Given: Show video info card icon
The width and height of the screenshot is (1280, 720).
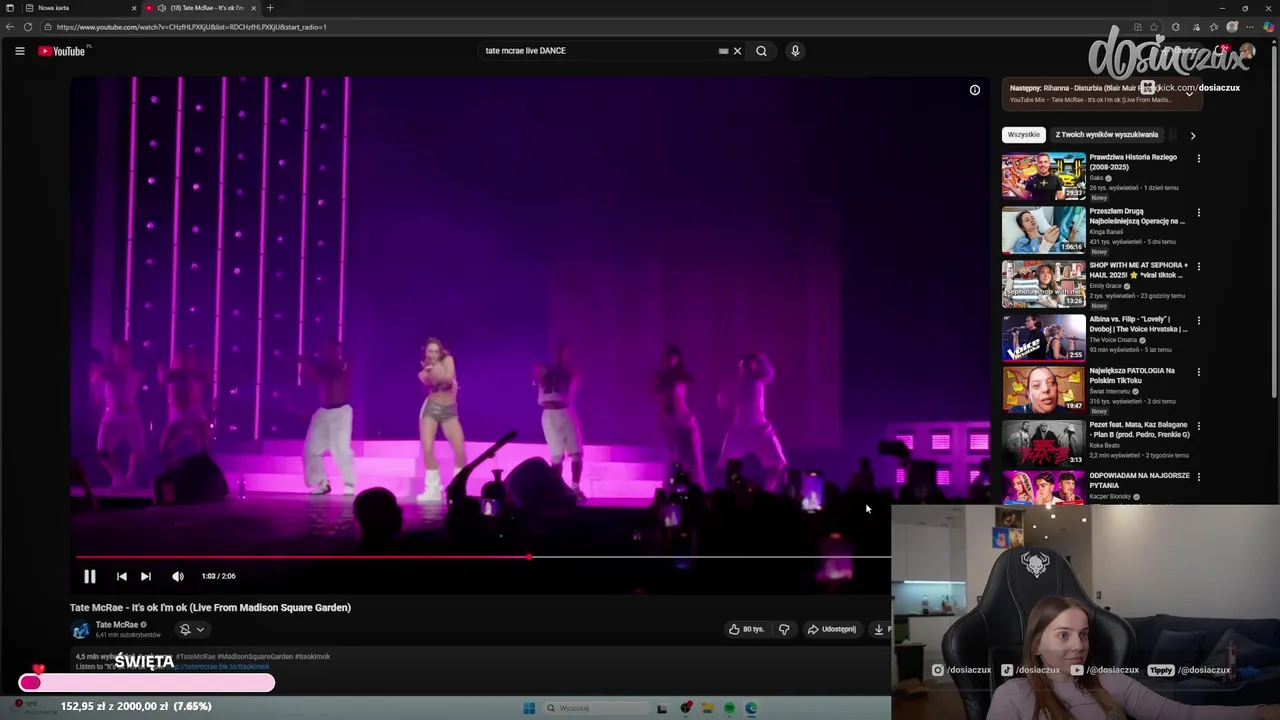Looking at the screenshot, I should point(975,90).
